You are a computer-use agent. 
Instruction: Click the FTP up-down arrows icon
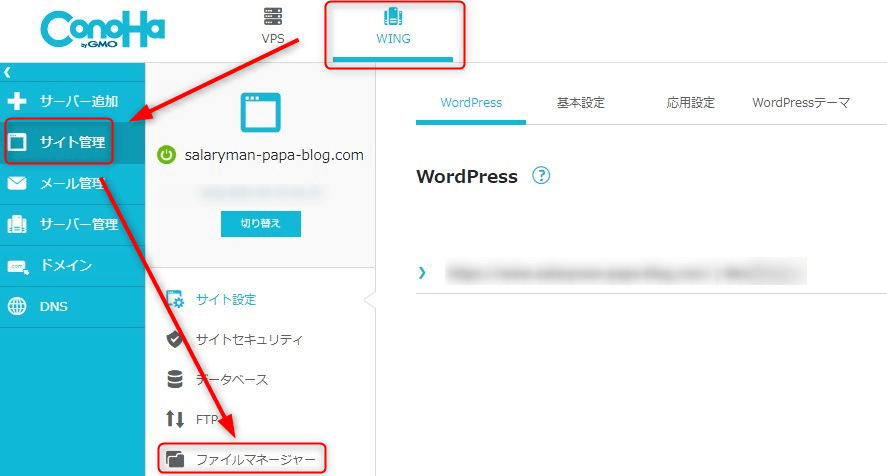pyautogui.click(x=175, y=419)
